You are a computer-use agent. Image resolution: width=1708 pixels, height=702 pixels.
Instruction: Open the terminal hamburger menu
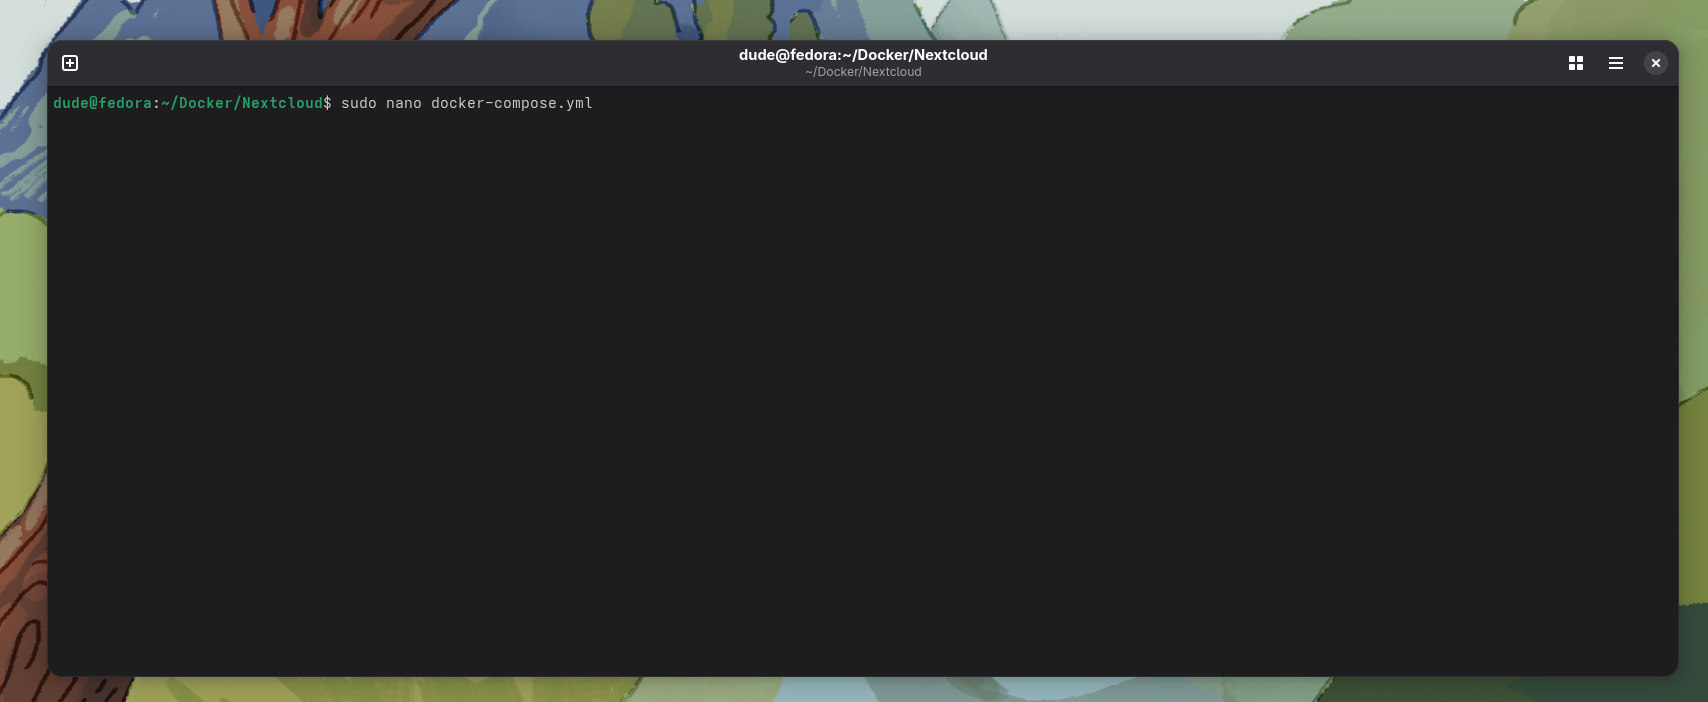(1616, 63)
